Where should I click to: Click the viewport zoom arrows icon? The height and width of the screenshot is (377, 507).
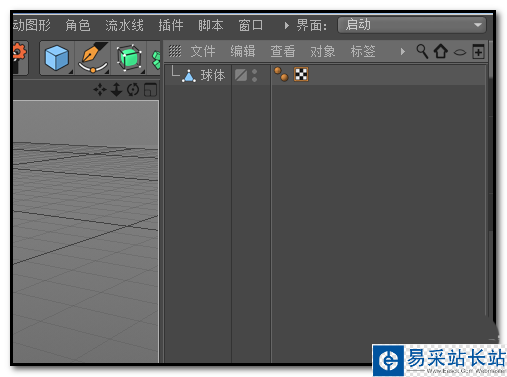click(x=116, y=90)
